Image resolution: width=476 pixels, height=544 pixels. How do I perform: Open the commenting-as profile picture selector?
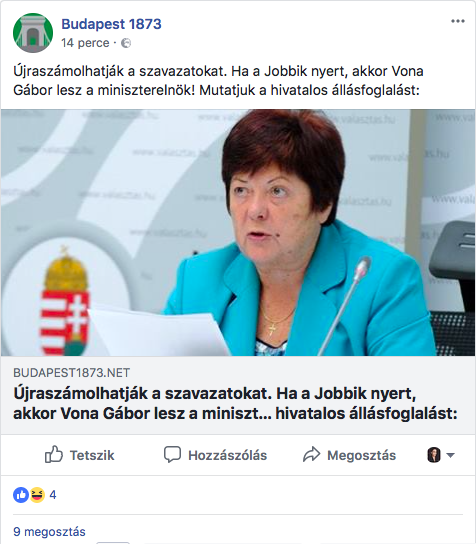[434, 455]
